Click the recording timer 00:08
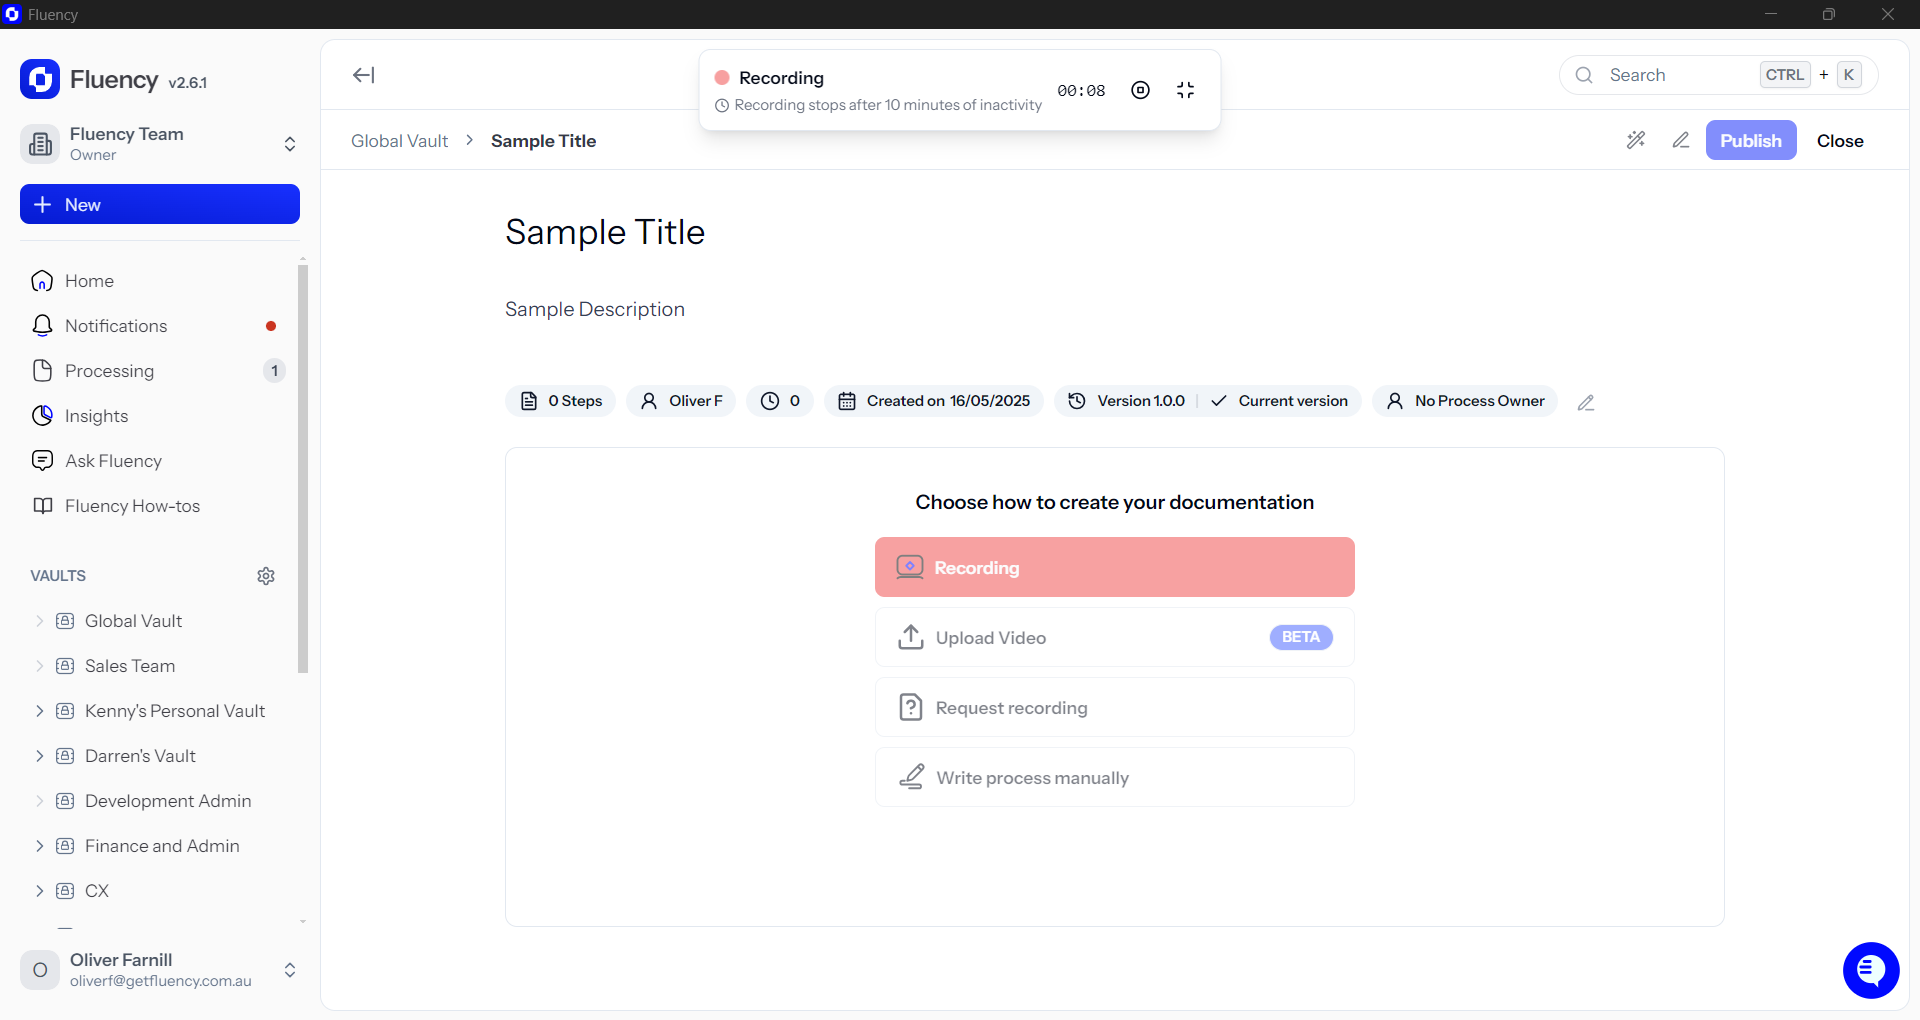The image size is (1920, 1020). coord(1081,90)
